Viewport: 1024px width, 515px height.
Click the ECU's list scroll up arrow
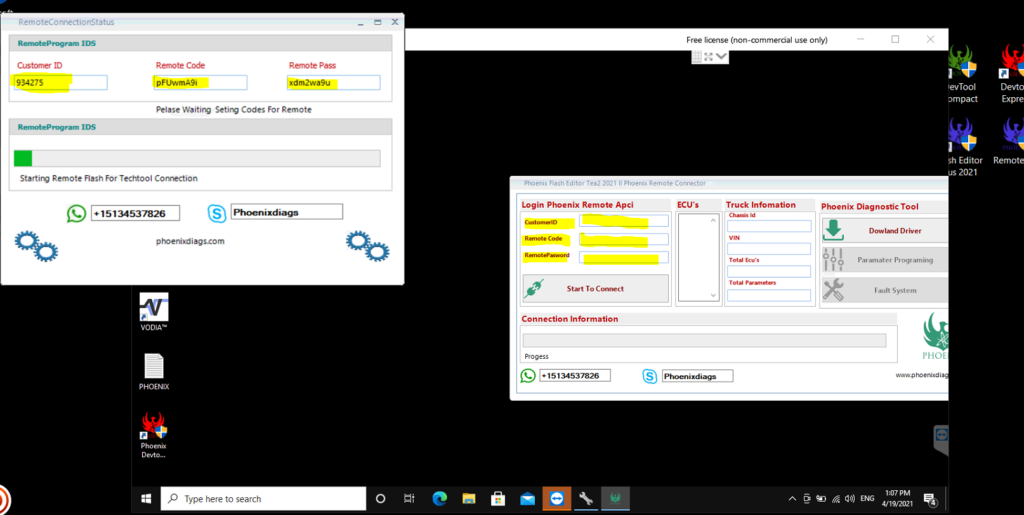tap(713, 220)
